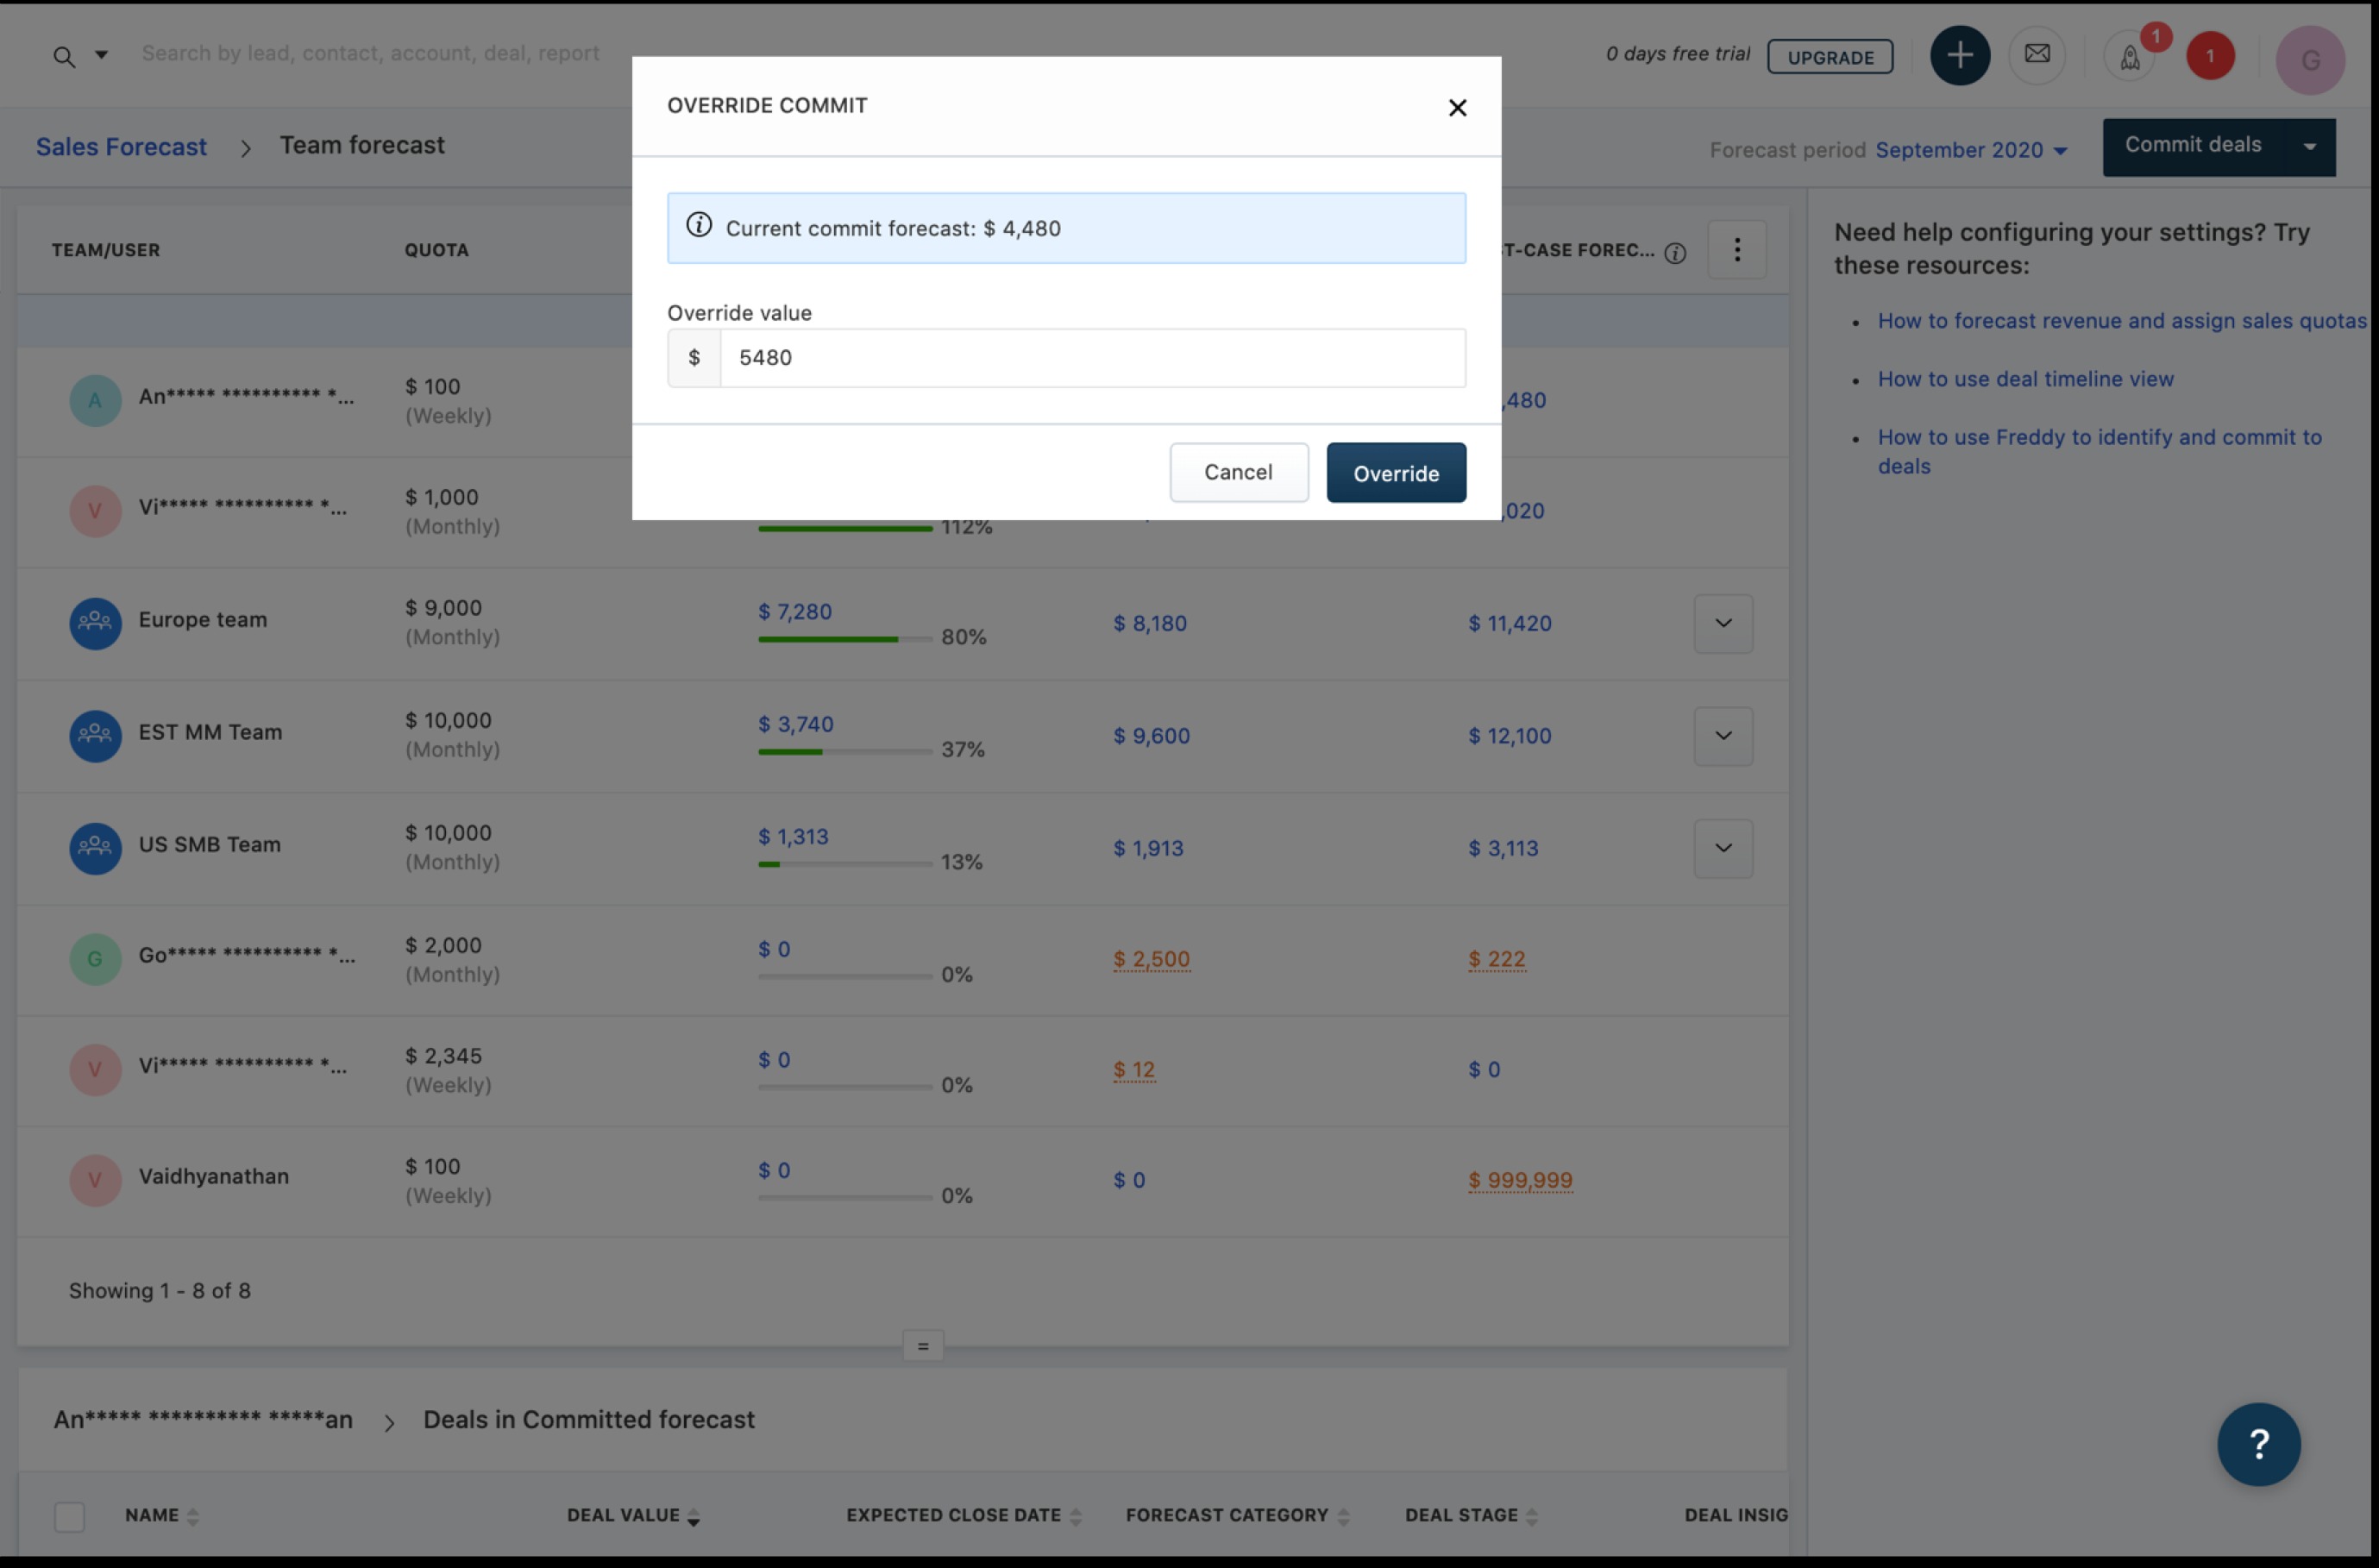Cancel the override commit dialog

click(1238, 473)
